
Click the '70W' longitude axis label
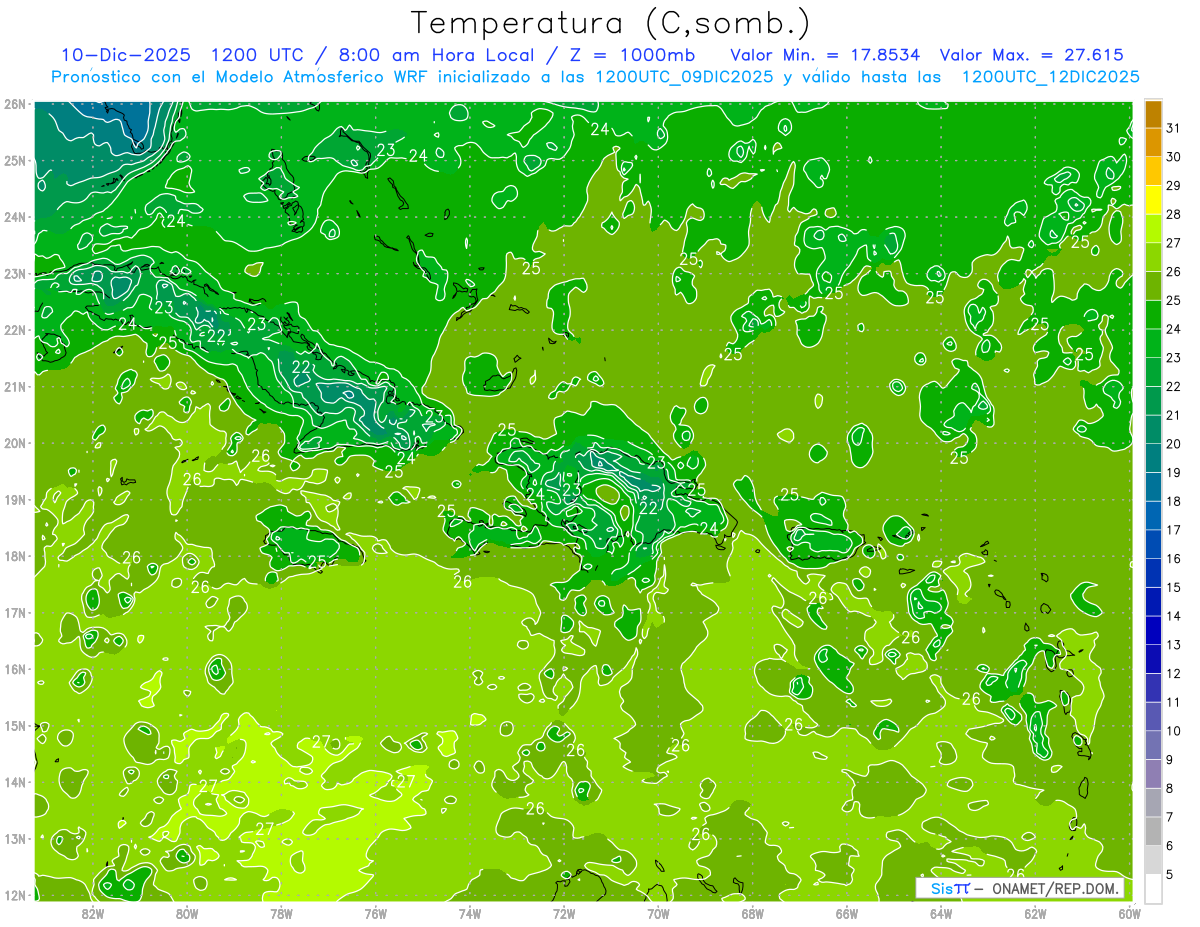[658, 913]
